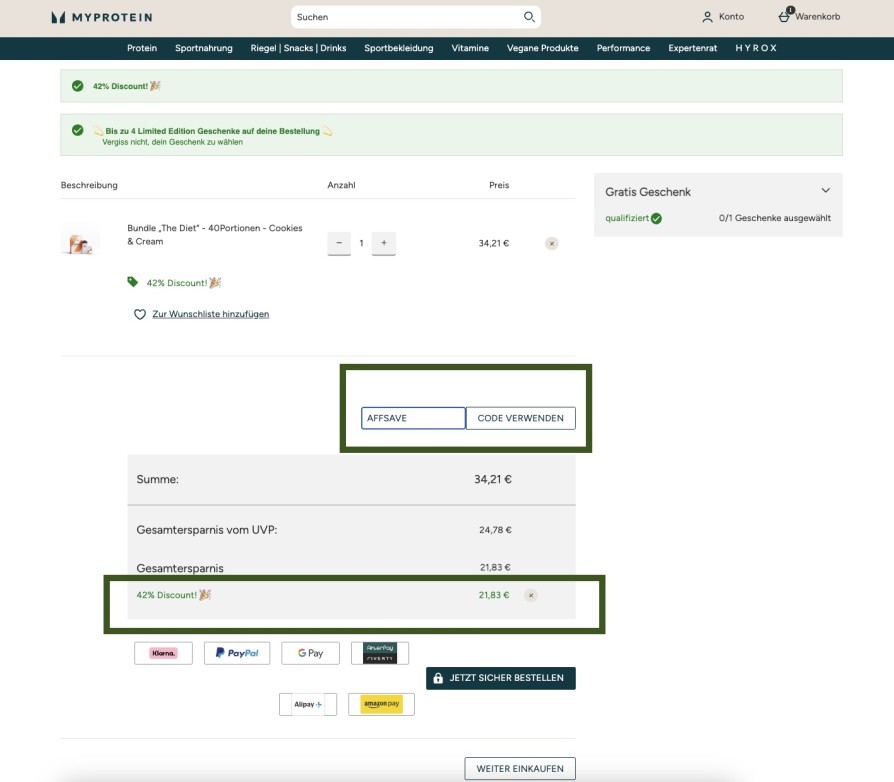The width and height of the screenshot is (894, 782).
Task: Open the Expertenrat menu
Action: coord(693,48)
